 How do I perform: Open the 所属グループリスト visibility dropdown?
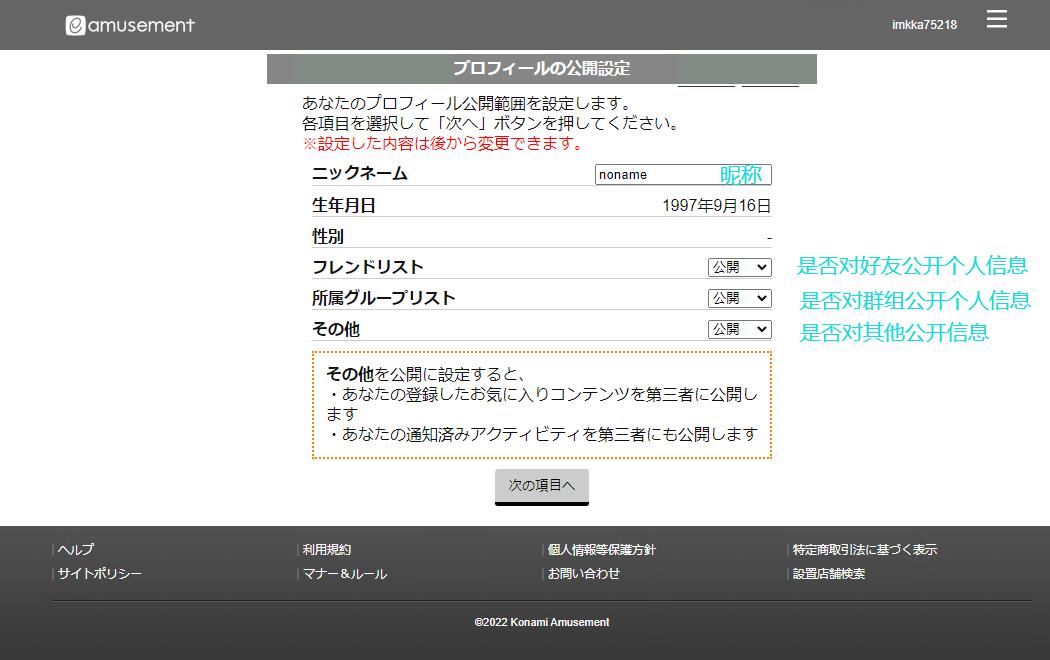pos(739,298)
